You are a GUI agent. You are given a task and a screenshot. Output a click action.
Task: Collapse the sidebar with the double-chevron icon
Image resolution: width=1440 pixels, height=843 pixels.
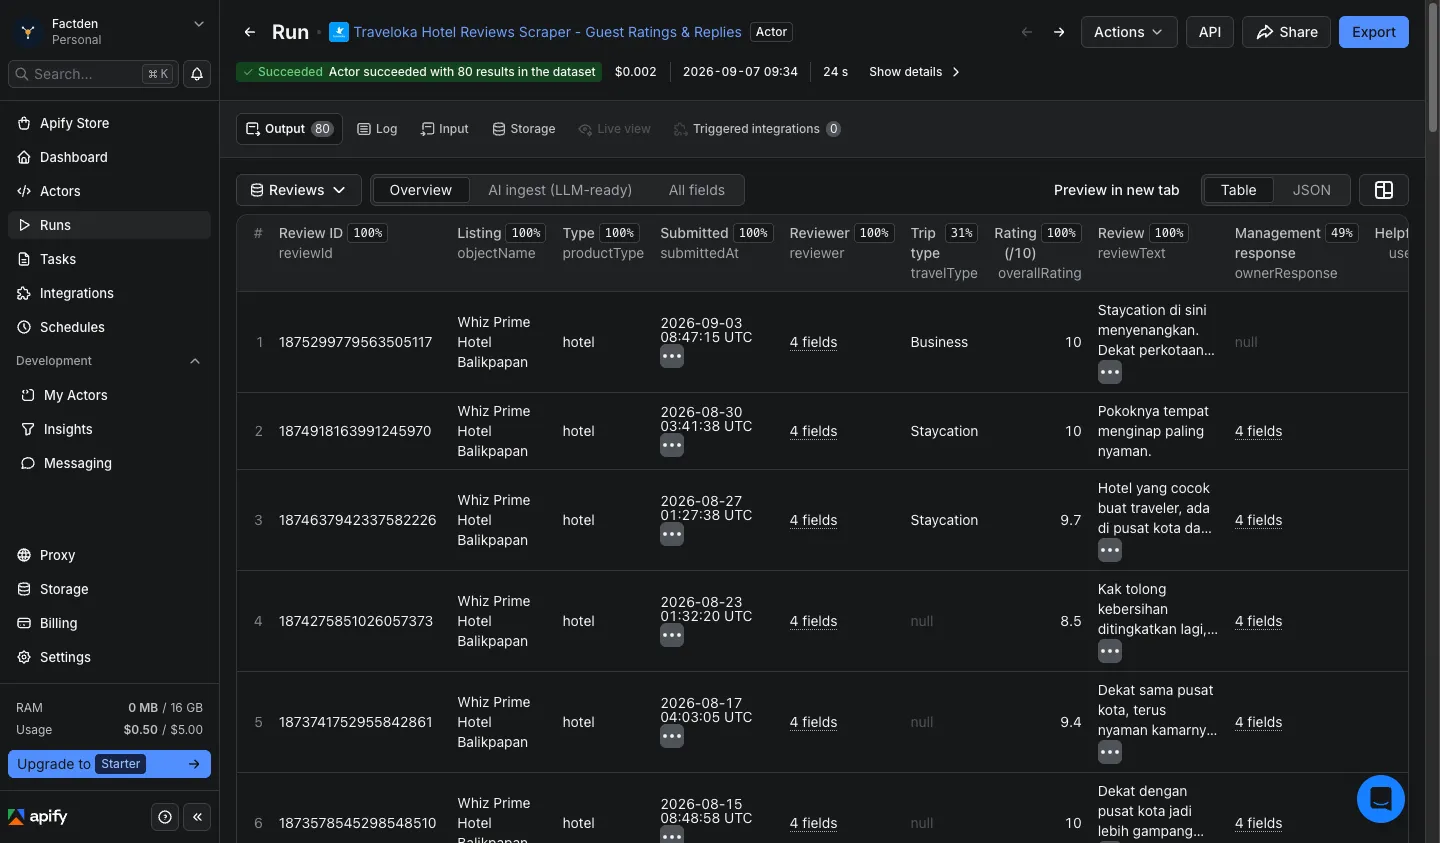197,817
